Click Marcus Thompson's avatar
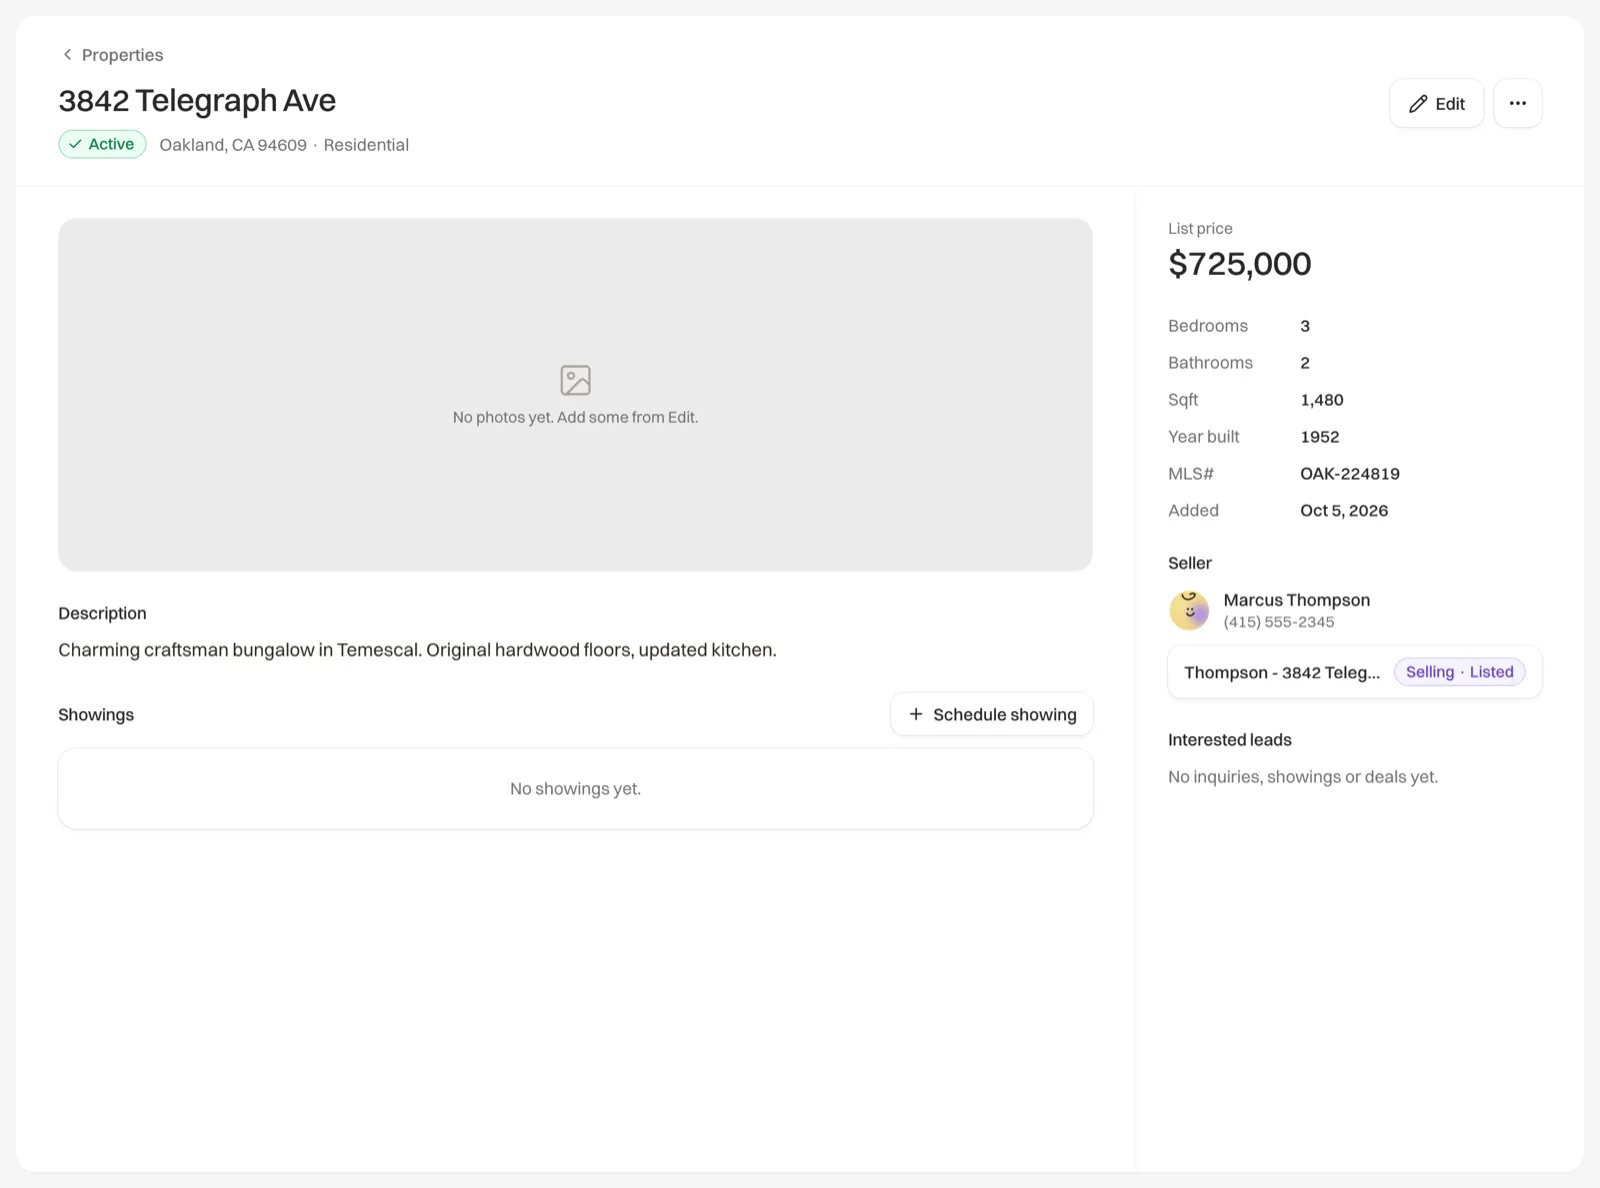The image size is (1600, 1188). tap(1189, 610)
